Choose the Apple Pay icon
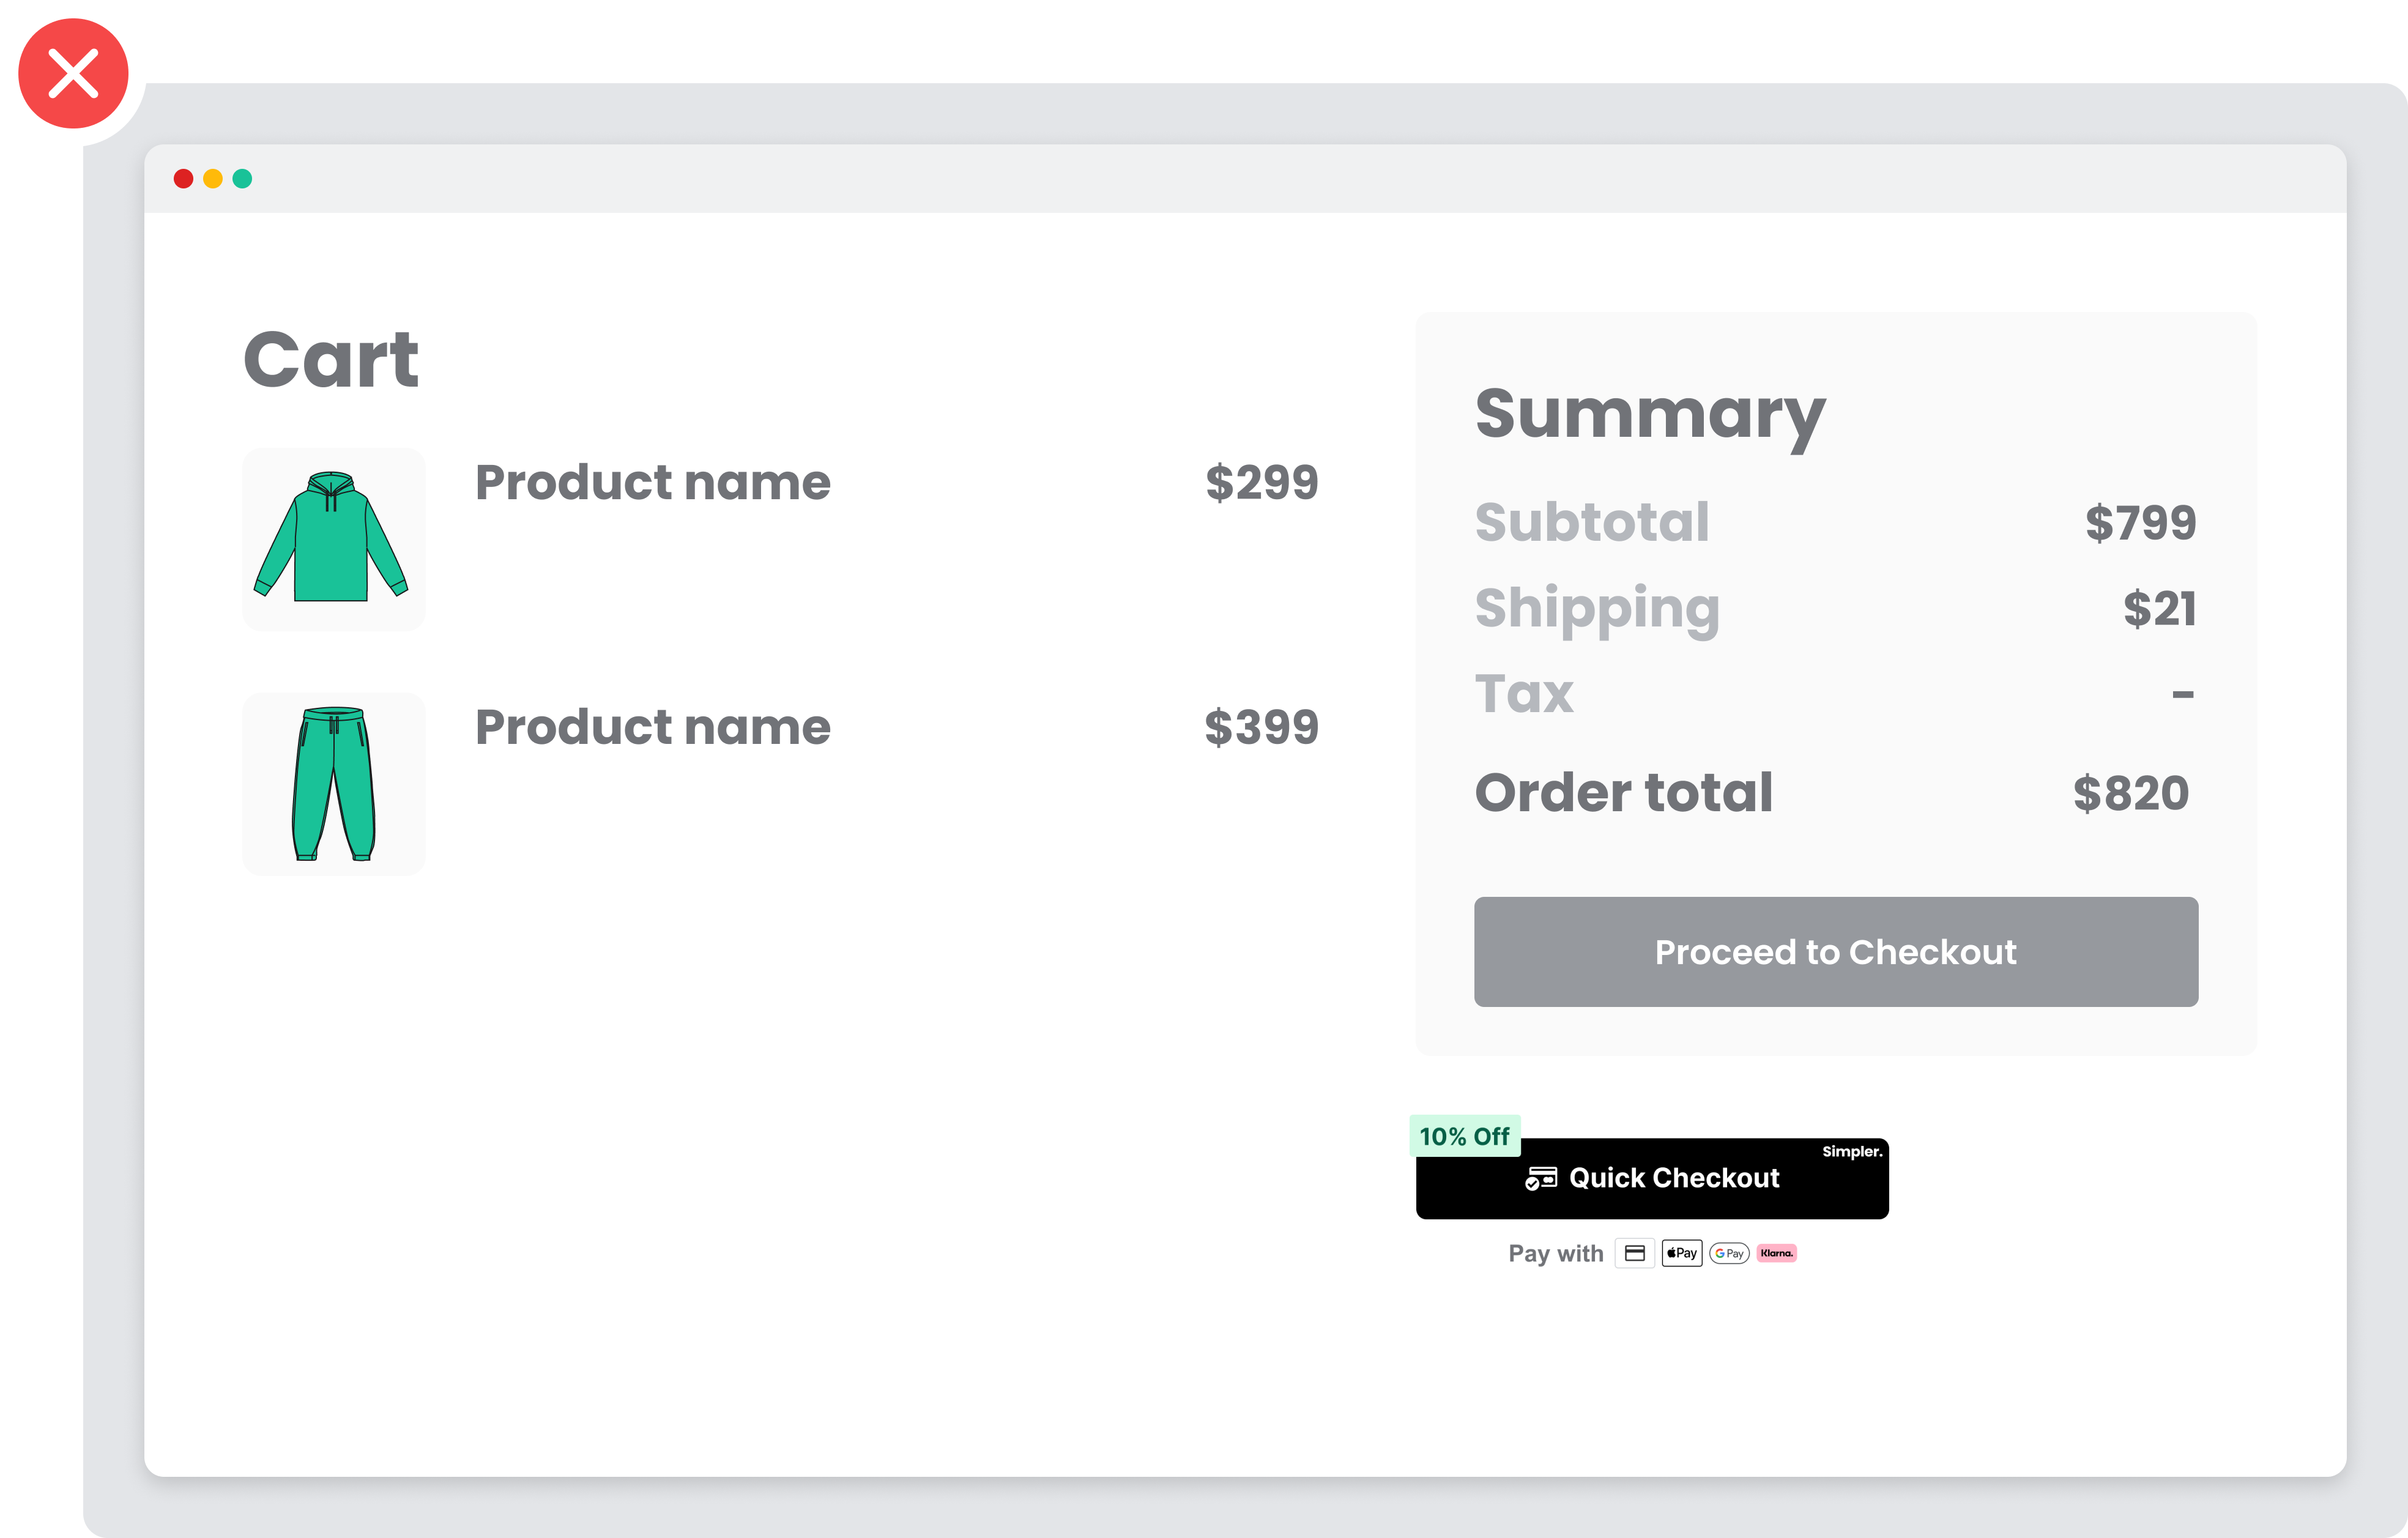The image size is (2408, 1538). point(1681,1253)
